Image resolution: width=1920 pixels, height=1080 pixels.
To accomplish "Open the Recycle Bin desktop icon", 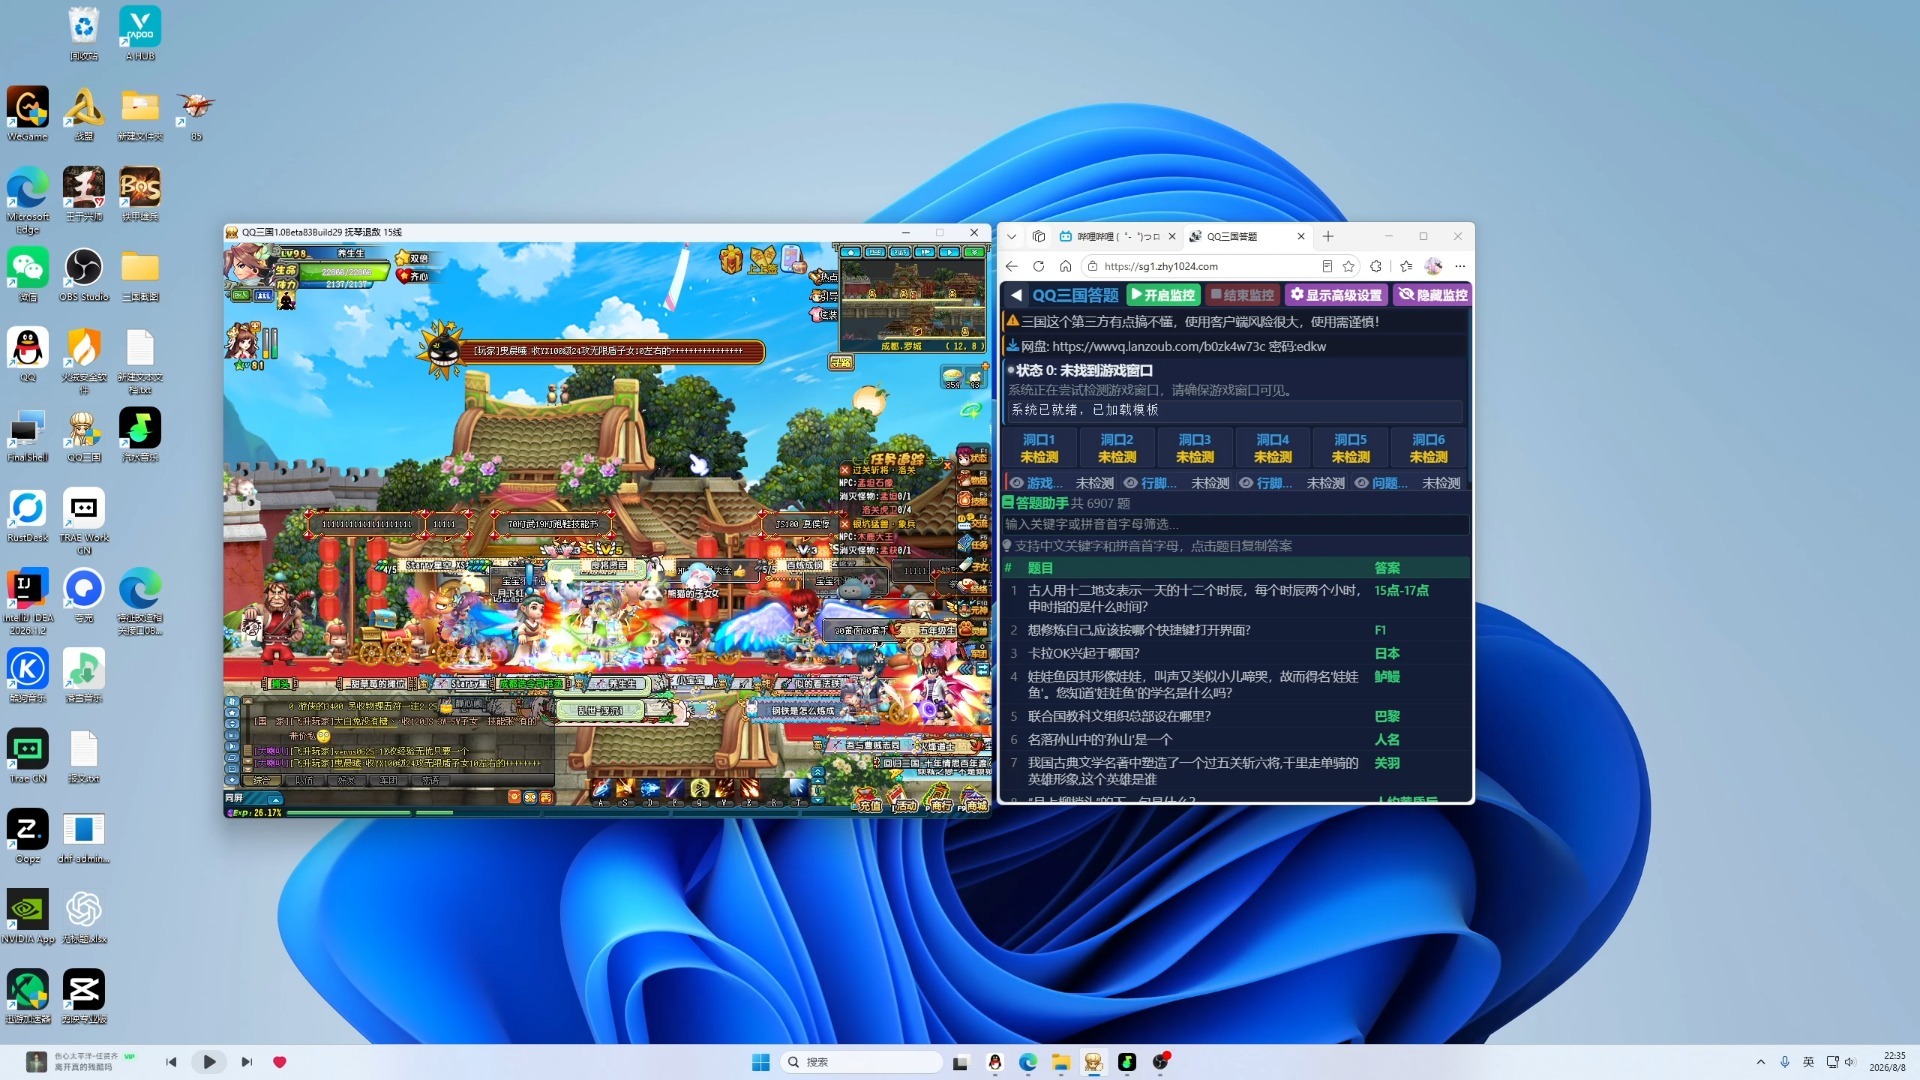I will tap(84, 34).
